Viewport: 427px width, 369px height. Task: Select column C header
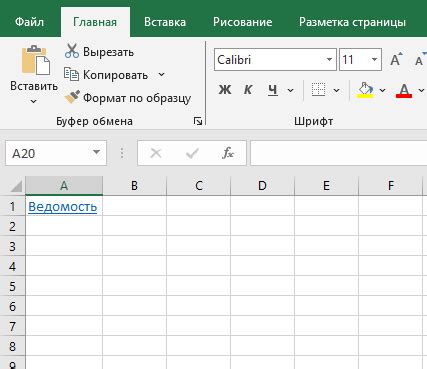[x=199, y=186]
